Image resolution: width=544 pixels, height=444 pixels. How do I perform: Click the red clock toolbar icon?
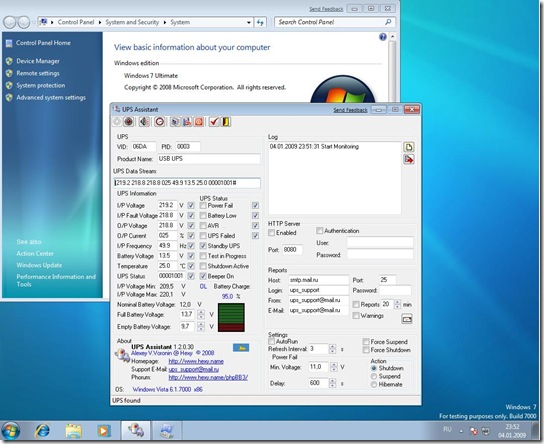160,122
